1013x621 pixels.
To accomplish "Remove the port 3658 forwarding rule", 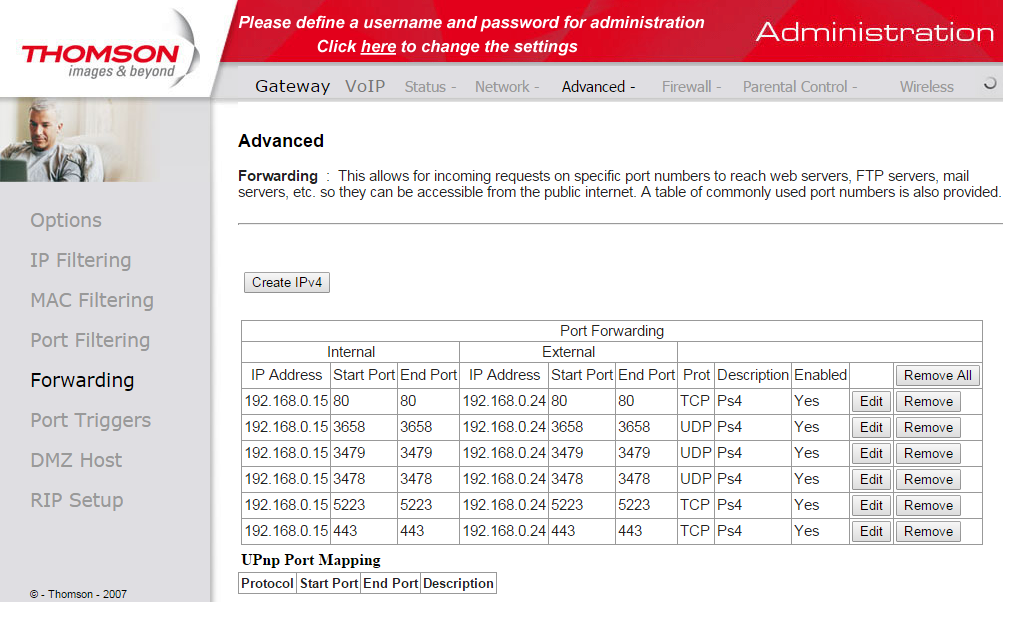I will pos(928,427).
